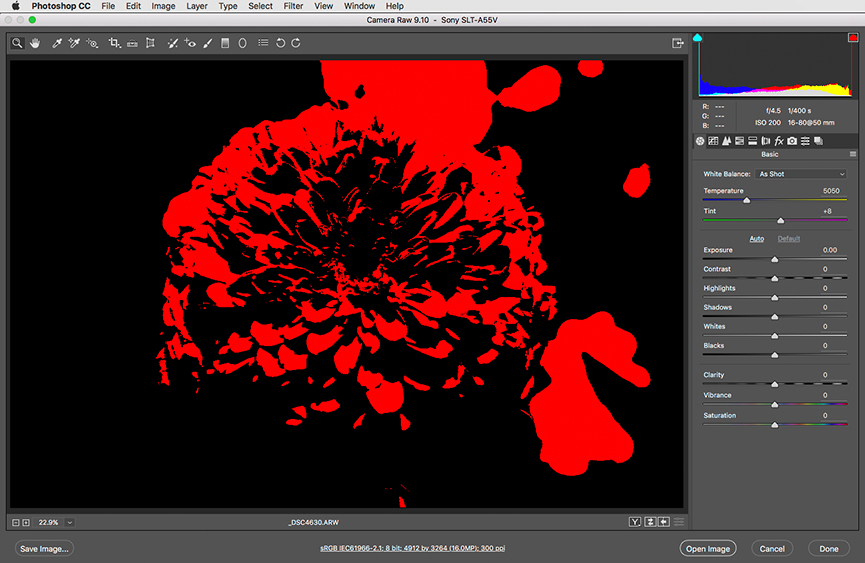Select the Hand tool
This screenshot has height=563, width=865.
35,43
